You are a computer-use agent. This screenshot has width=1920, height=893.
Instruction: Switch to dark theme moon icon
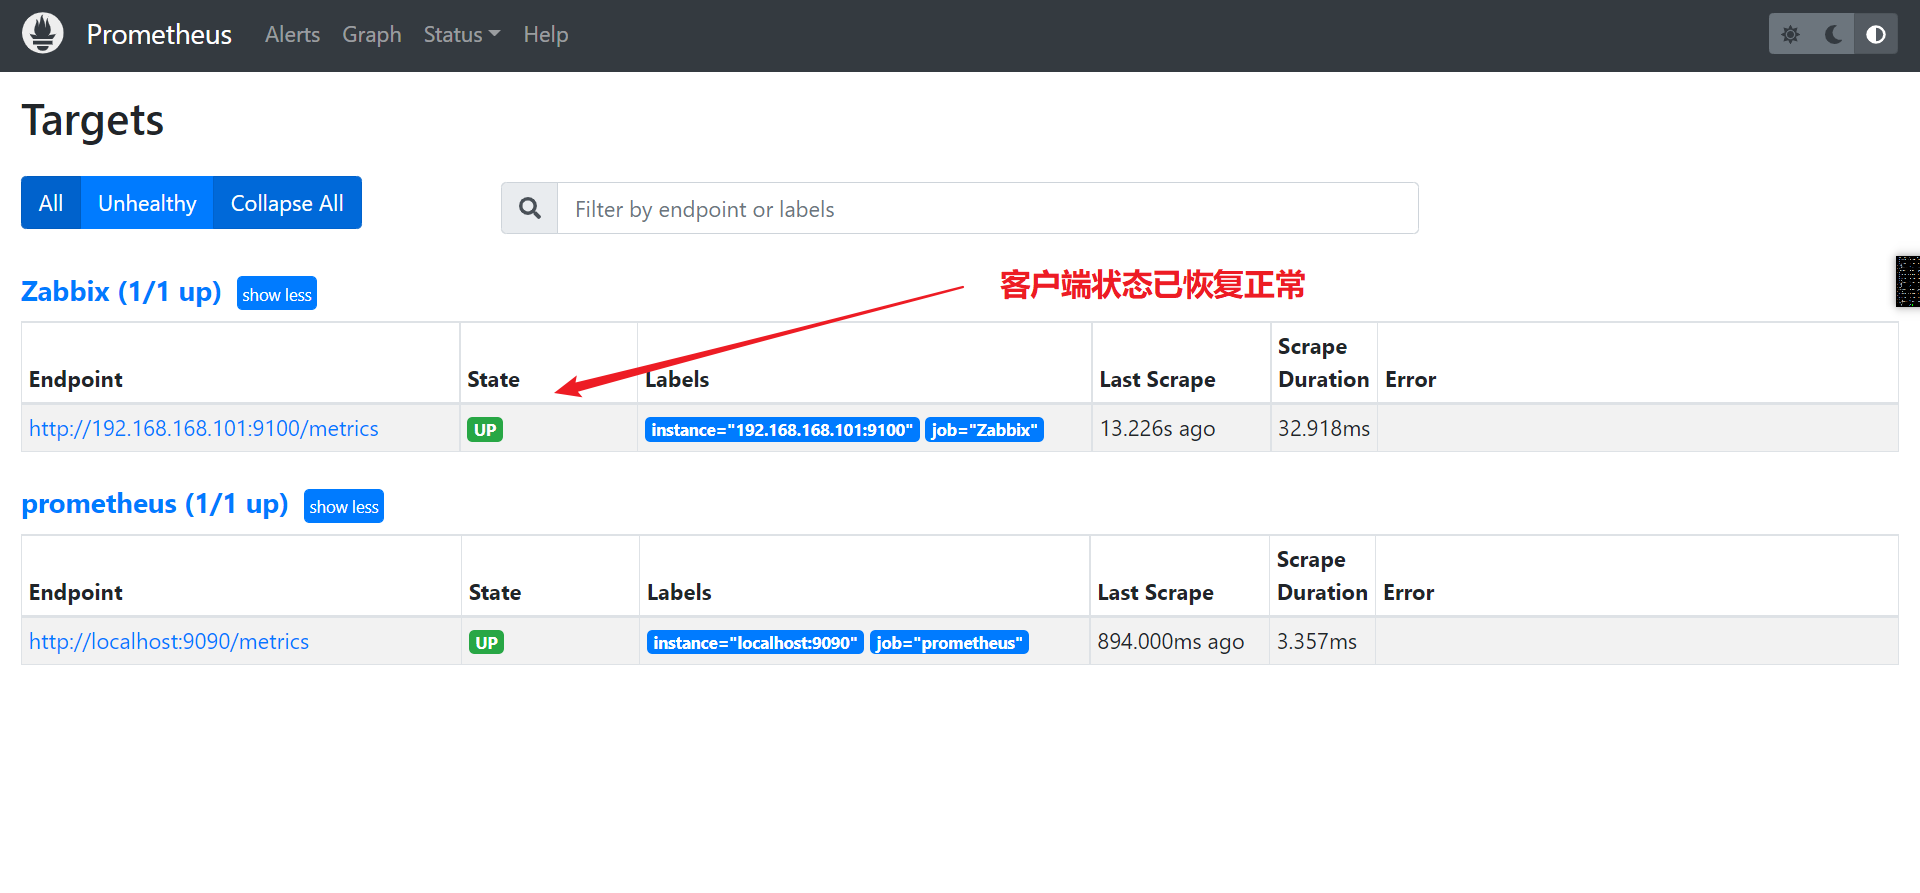click(1833, 35)
